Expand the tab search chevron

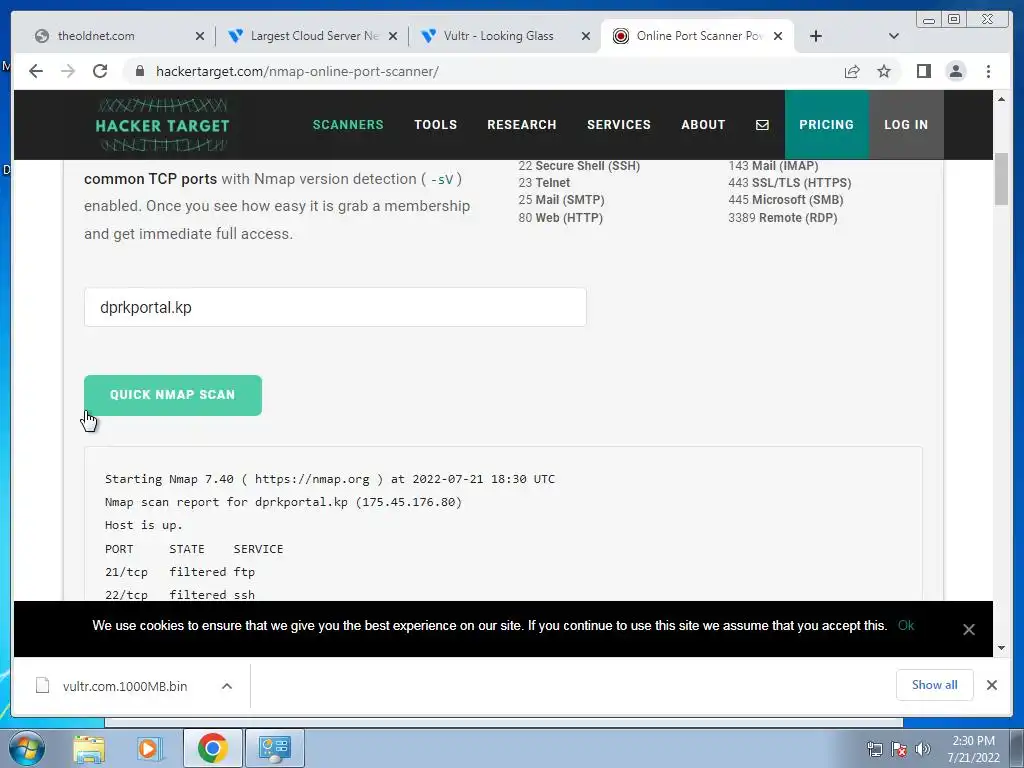893,36
